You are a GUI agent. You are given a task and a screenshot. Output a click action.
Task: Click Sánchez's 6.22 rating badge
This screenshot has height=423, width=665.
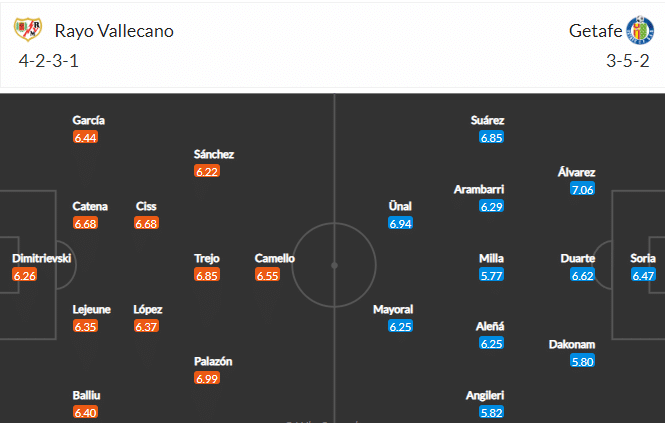[x=207, y=171]
